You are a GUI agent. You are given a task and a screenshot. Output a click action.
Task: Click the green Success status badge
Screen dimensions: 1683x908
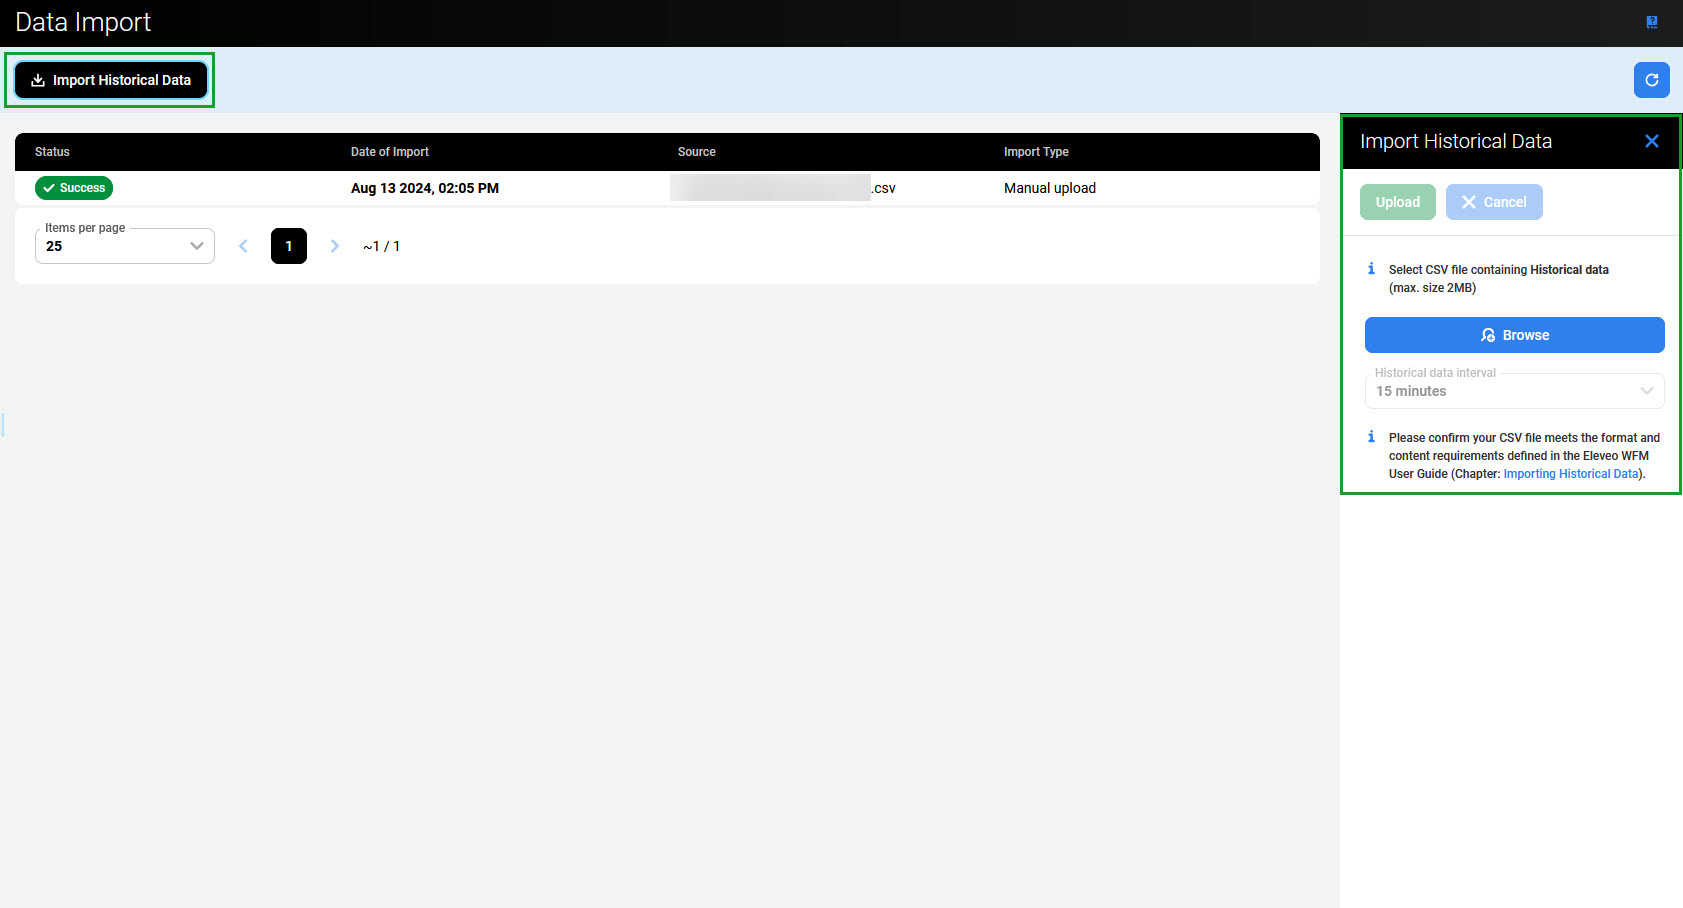click(74, 188)
